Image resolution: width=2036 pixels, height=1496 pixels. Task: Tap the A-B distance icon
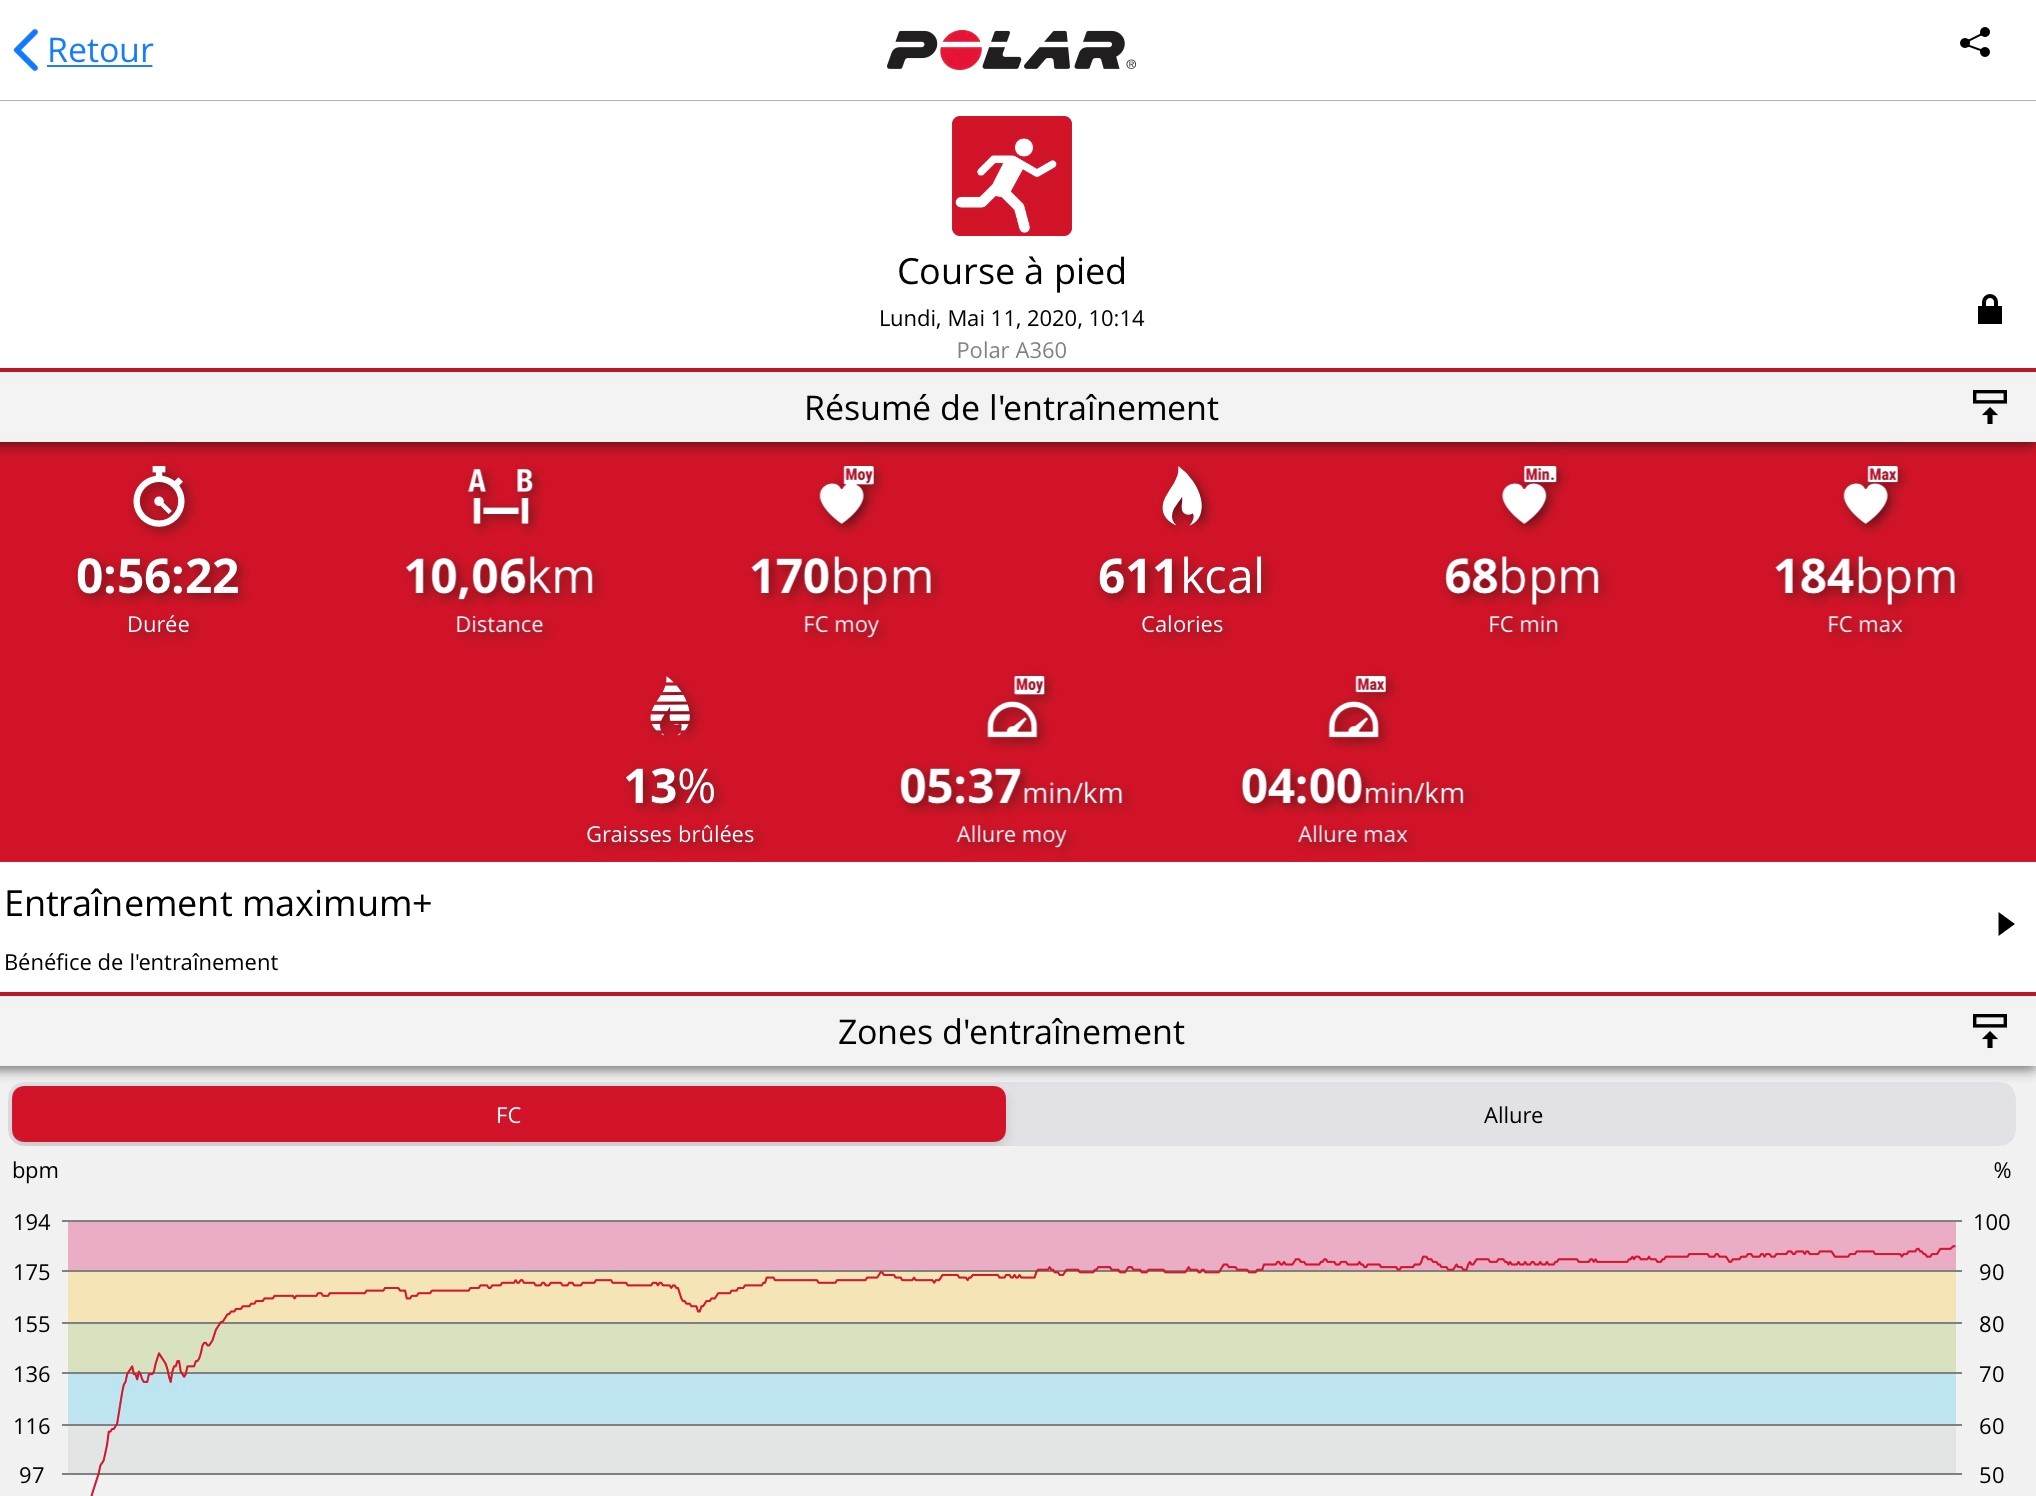coord(500,497)
